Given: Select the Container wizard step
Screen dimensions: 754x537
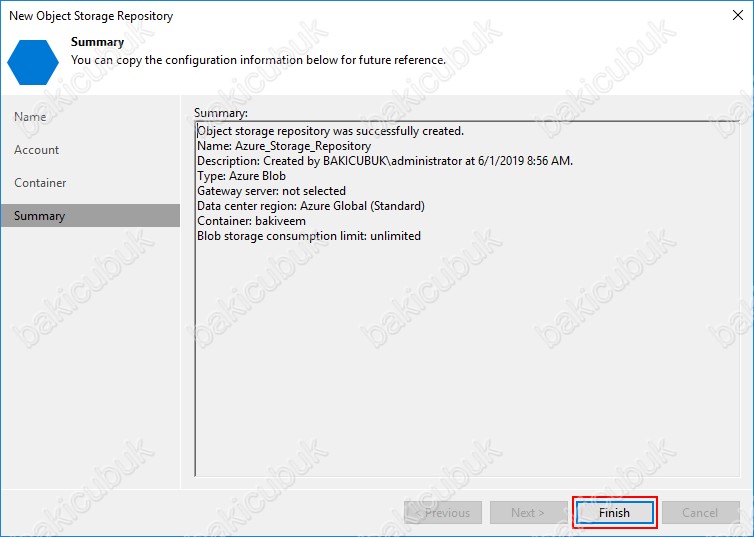Looking at the screenshot, I should pos(40,183).
